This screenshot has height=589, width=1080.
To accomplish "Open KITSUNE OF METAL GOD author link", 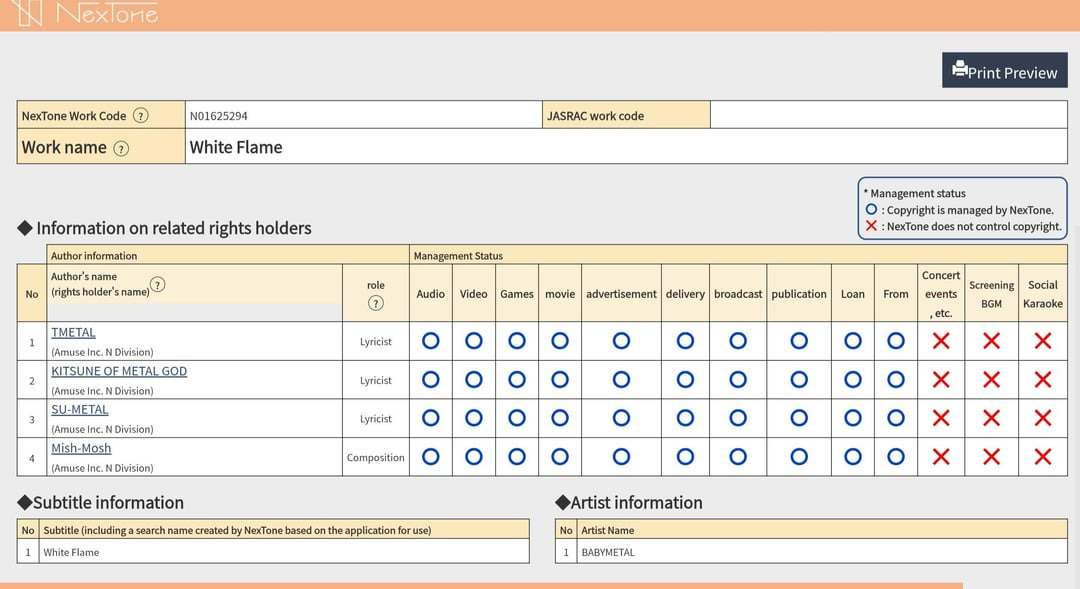I will pos(119,371).
